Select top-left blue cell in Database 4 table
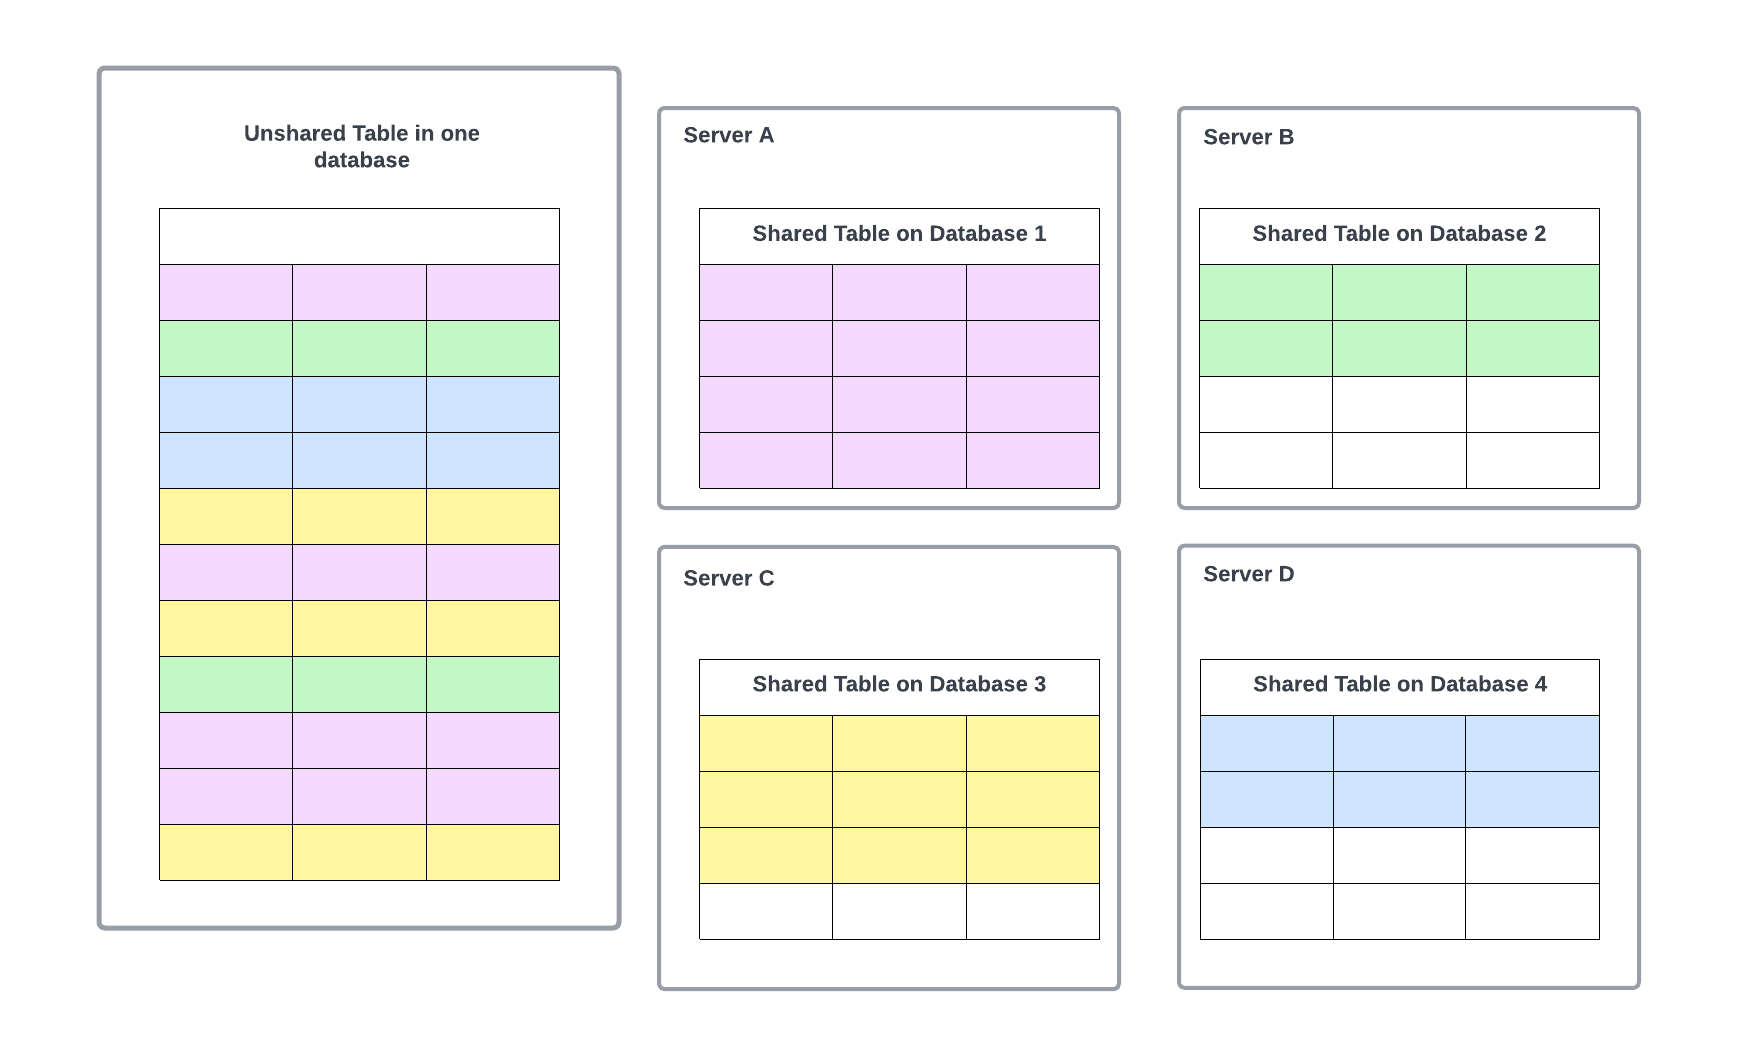The height and width of the screenshot is (1057, 1738). (1266, 743)
